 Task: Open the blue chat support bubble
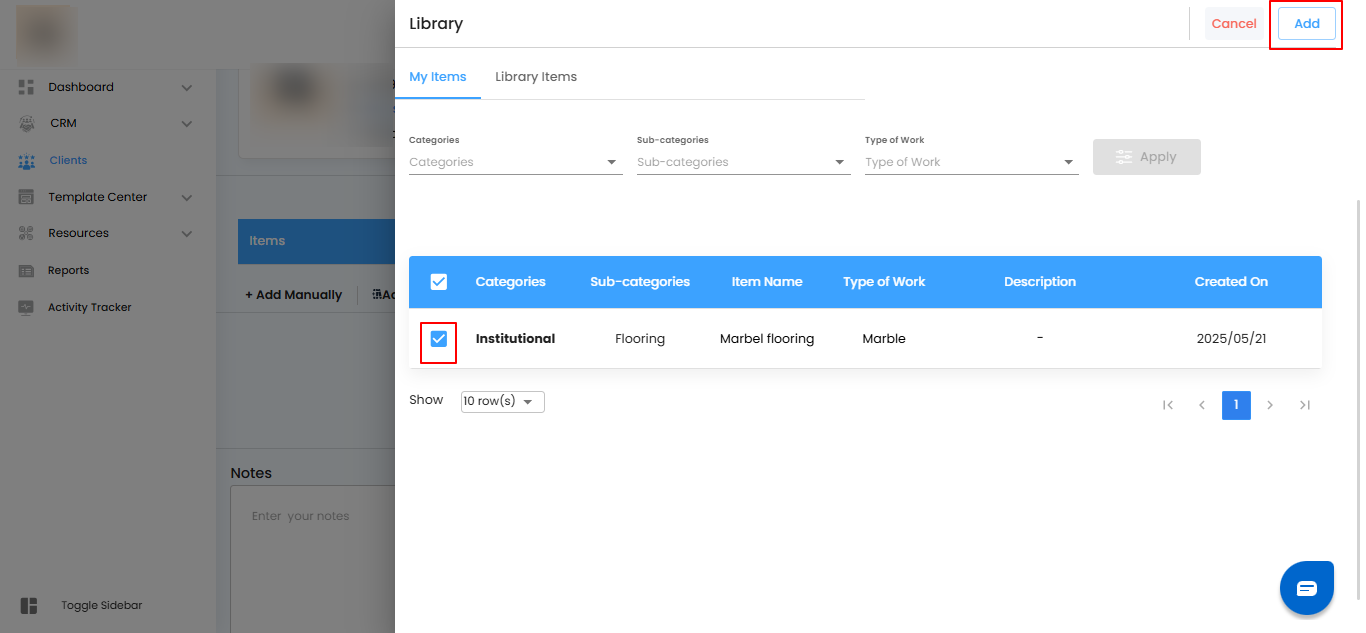1306,588
